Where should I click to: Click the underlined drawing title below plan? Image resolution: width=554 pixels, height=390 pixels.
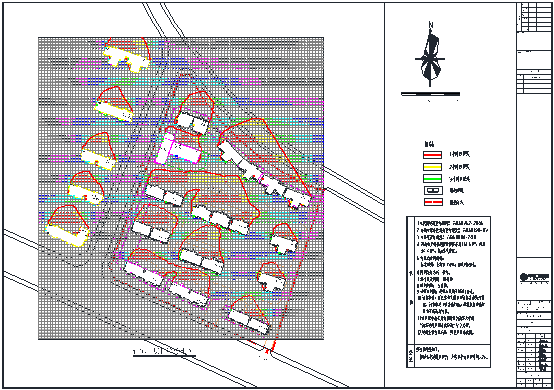(x=164, y=352)
